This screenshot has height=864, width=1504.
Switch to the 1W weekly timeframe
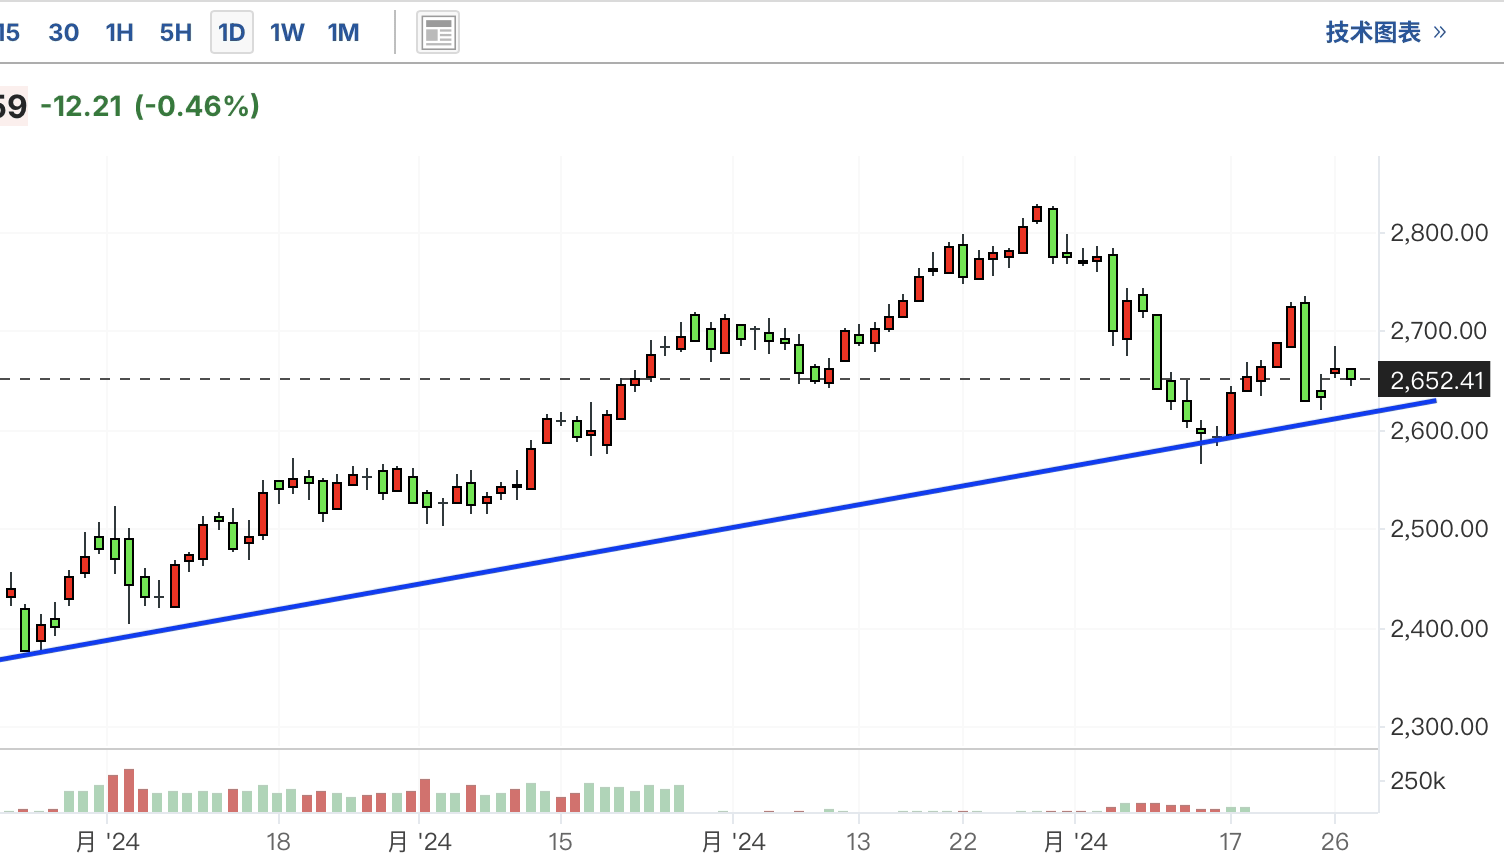pos(287,33)
